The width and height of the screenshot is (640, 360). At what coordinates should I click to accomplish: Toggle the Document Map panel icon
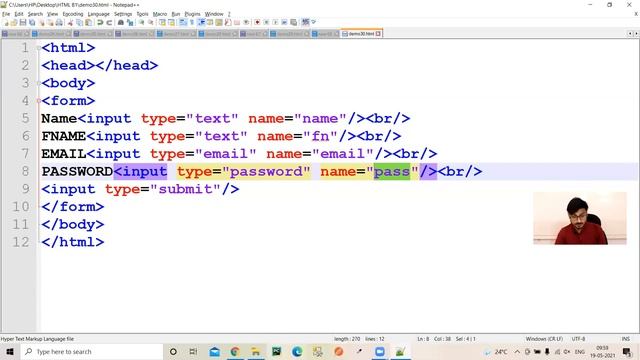pos(219,22)
